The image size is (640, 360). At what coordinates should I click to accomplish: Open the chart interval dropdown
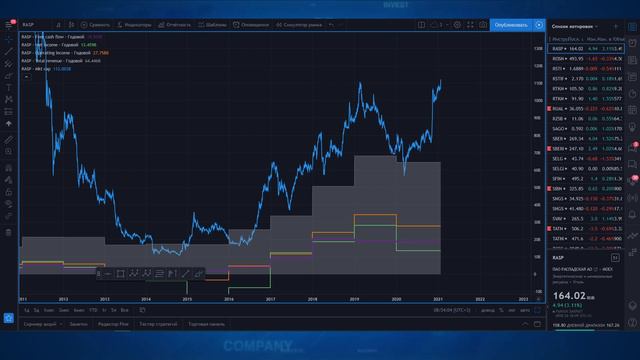(x=58, y=25)
